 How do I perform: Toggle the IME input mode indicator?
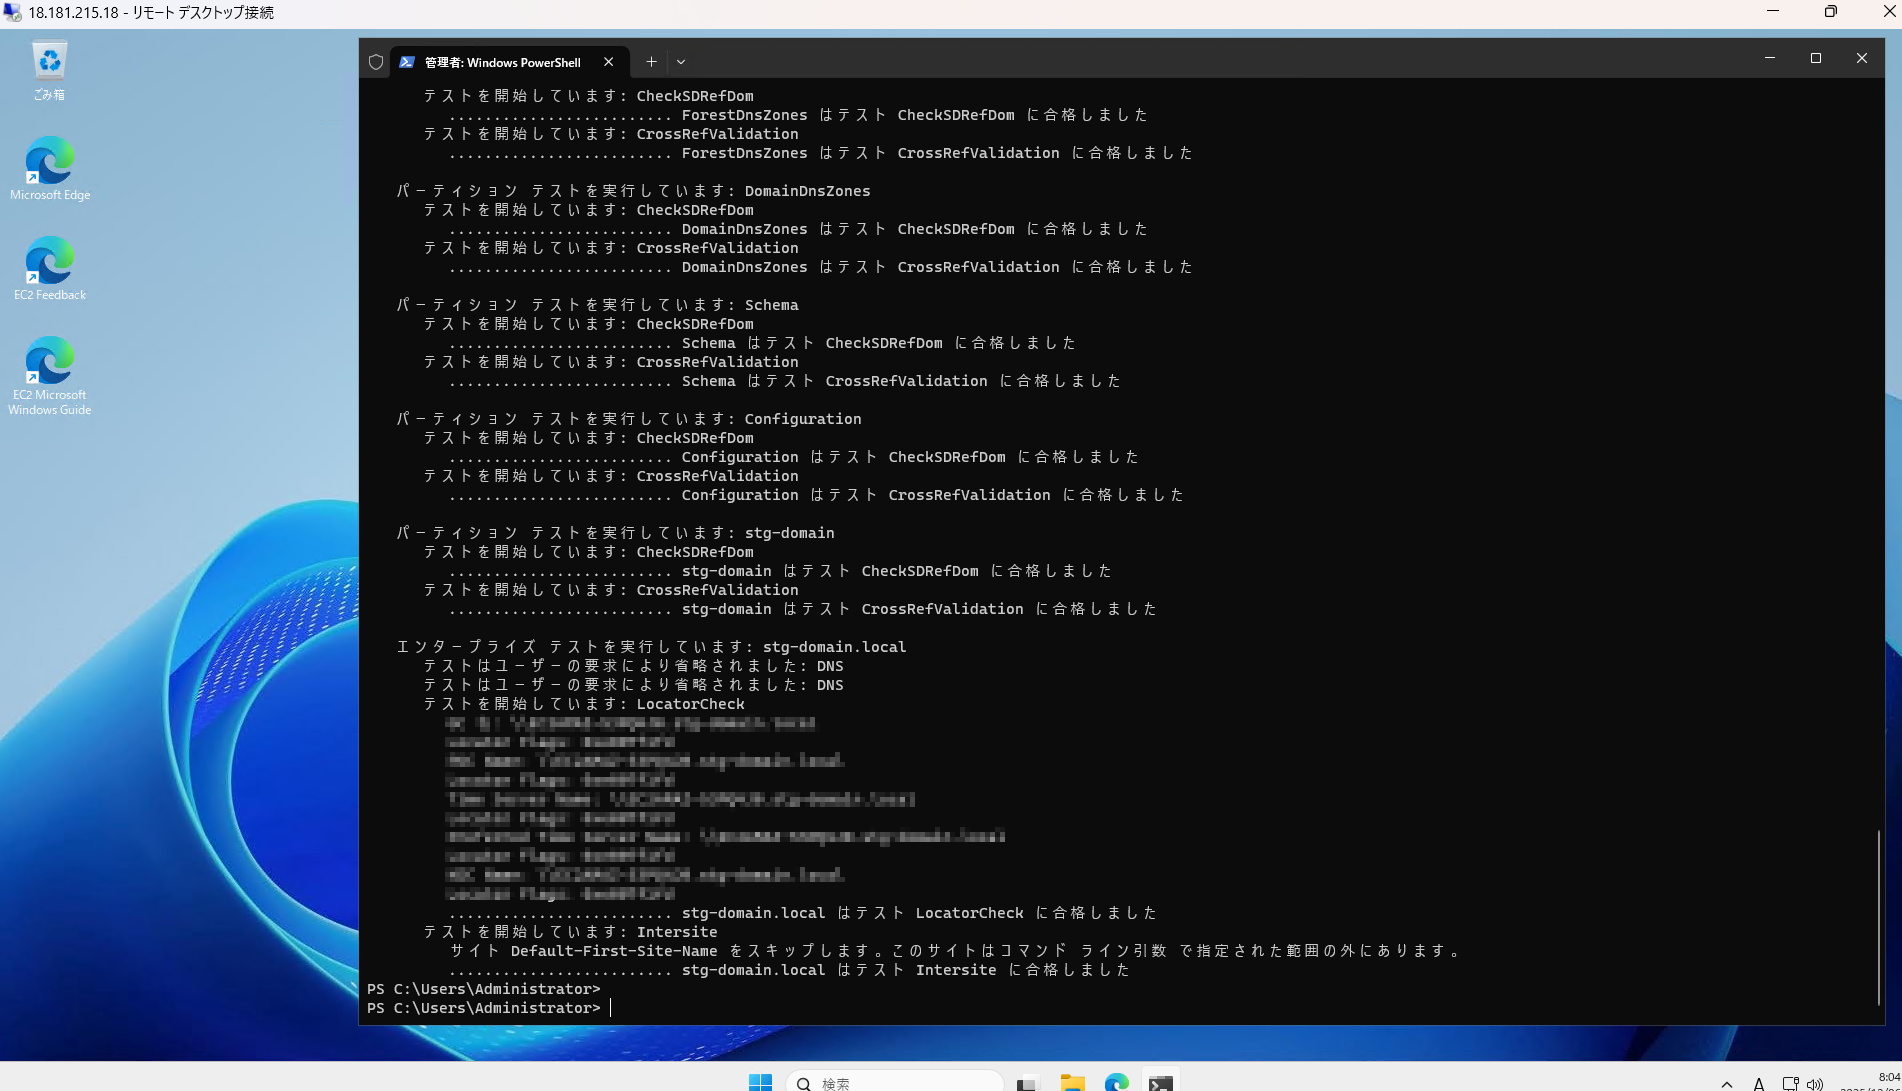pyautogui.click(x=1757, y=1083)
